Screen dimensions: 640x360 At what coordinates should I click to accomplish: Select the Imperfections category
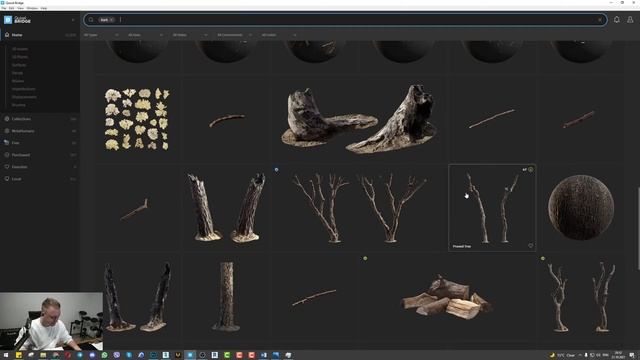coord(24,89)
